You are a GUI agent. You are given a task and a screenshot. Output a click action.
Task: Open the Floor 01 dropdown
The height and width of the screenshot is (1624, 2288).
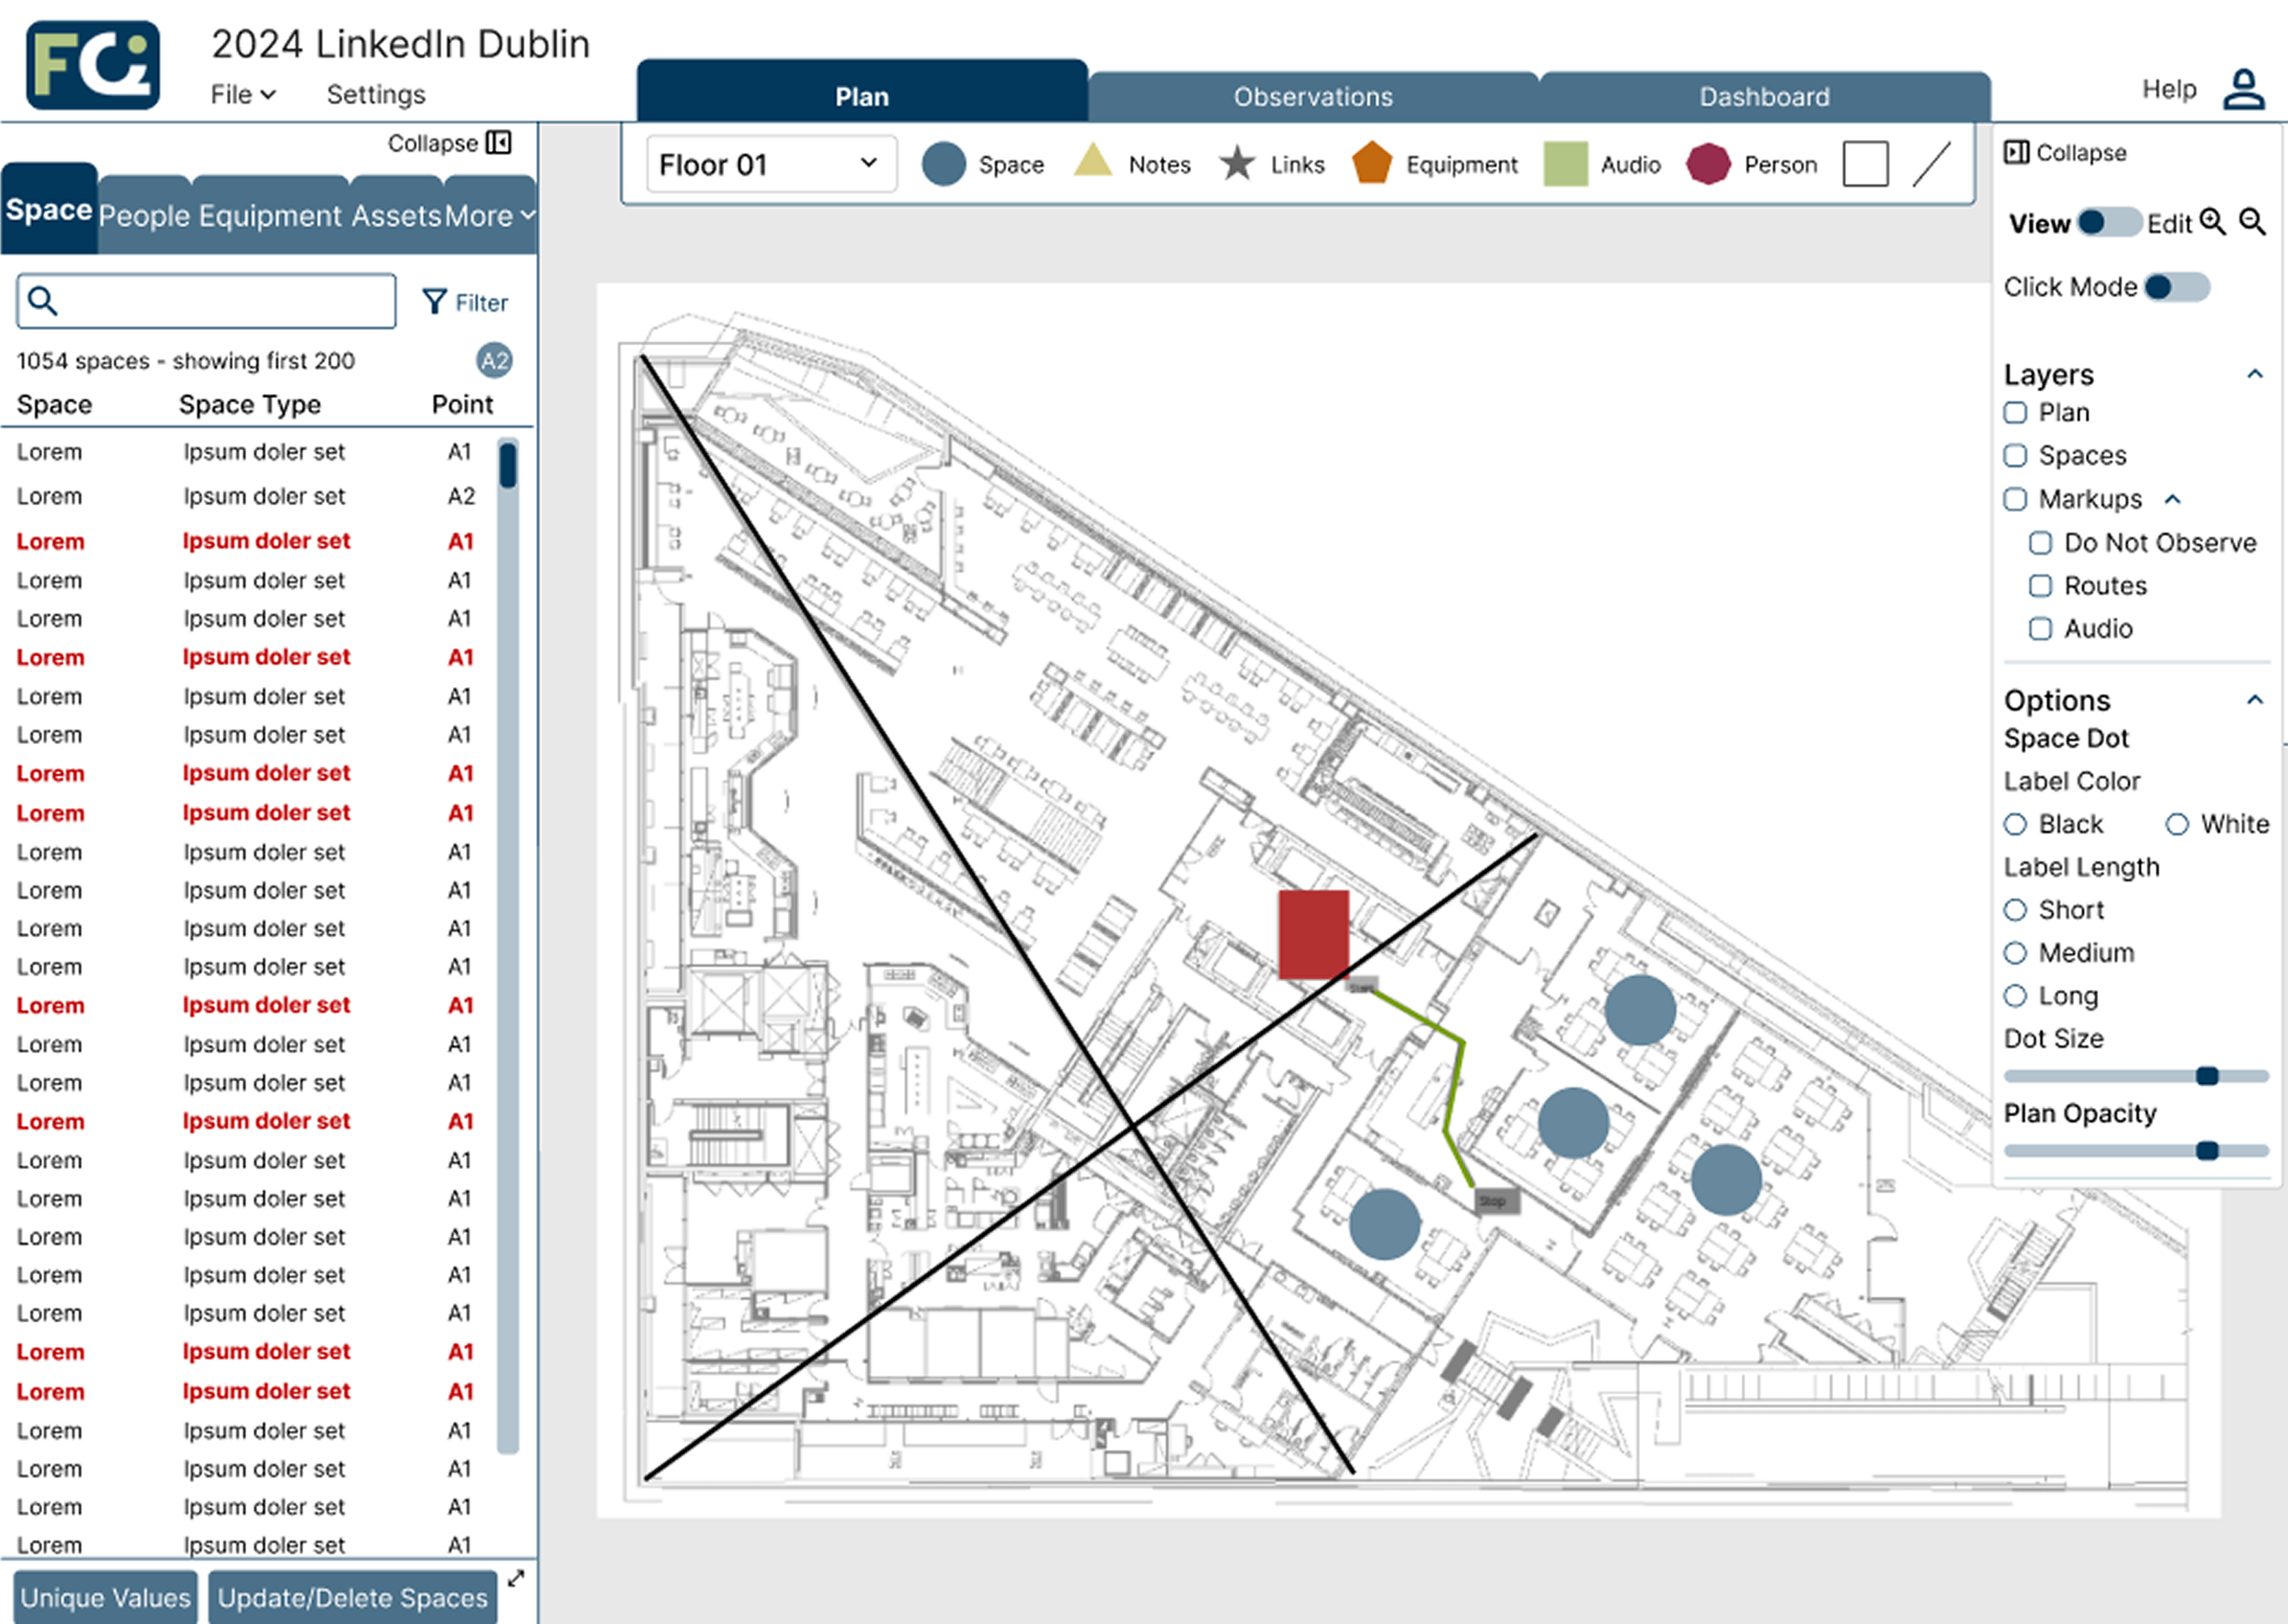(x=771, y=164)
